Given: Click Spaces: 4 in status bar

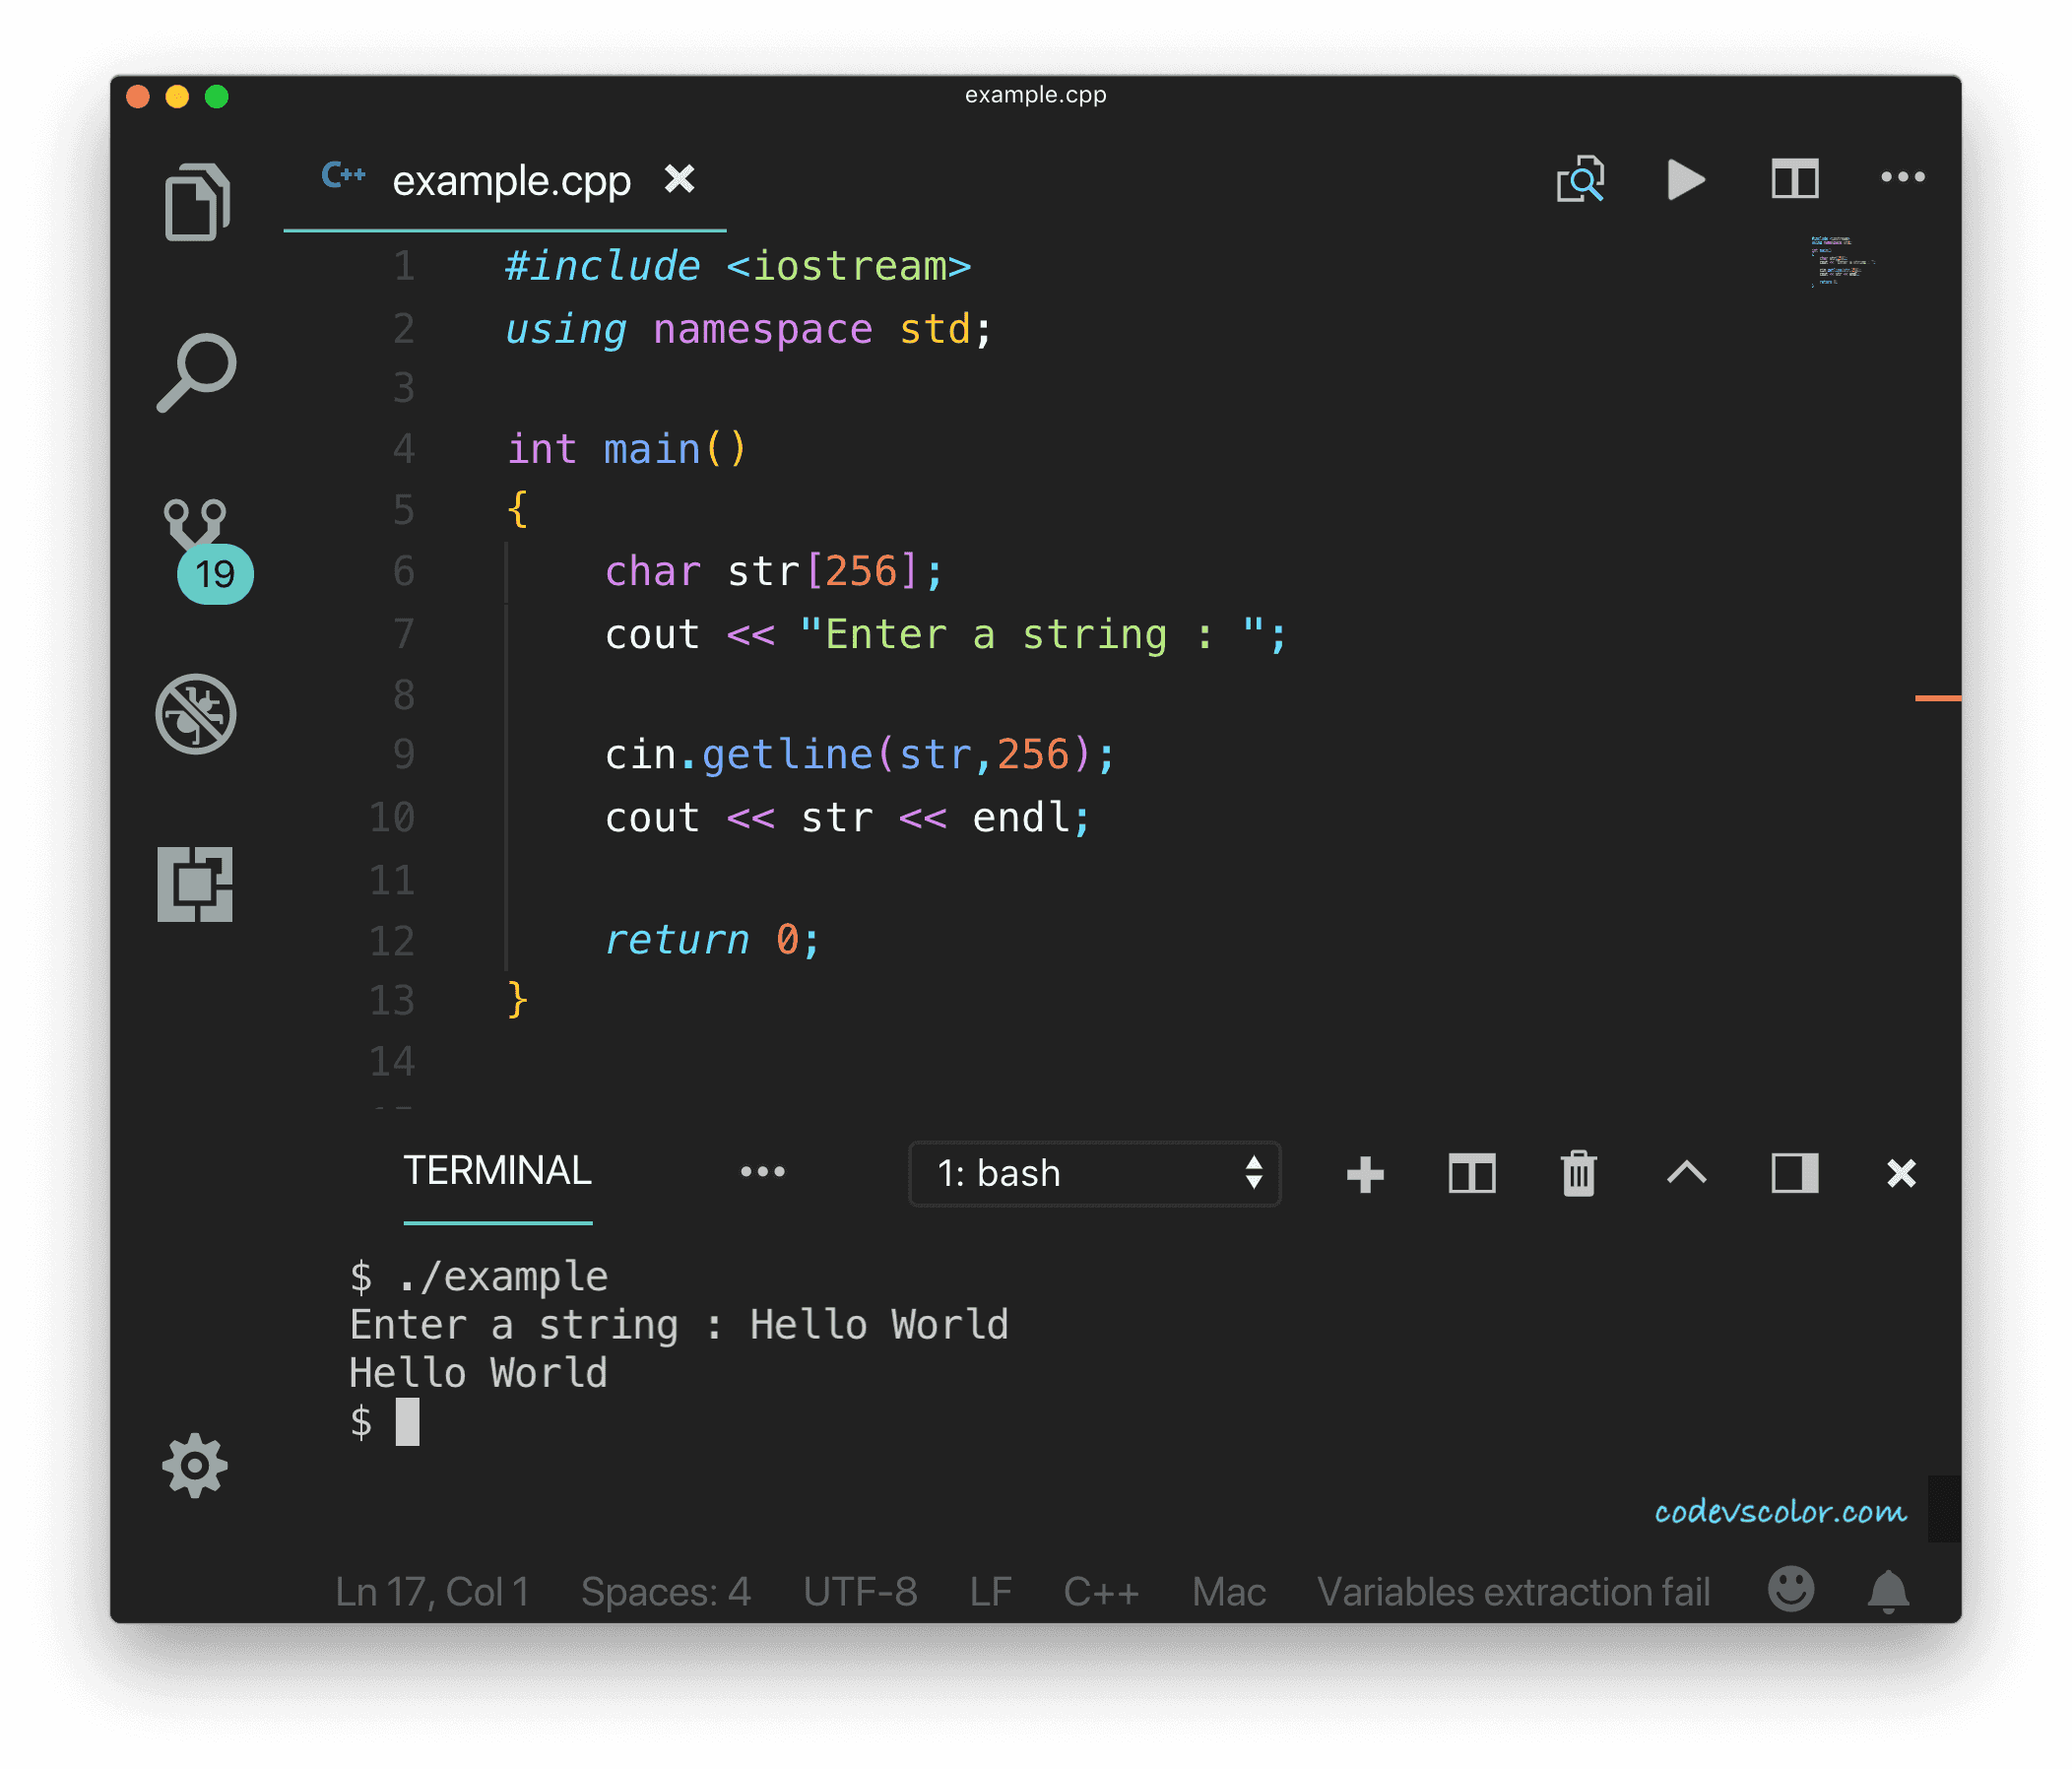Looking at the screenshot, I should pyautogui.click(x=666, y=1592).
